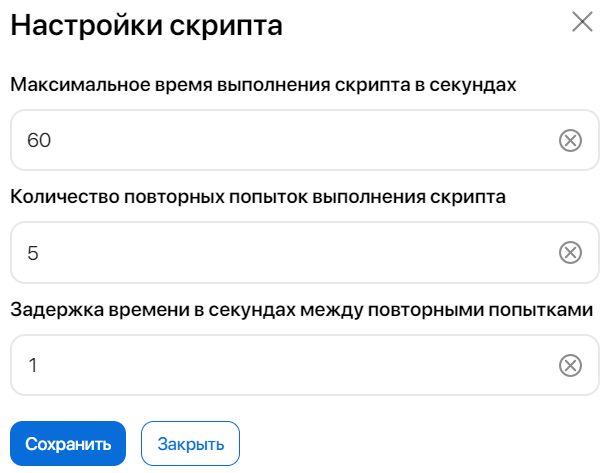Clear the retry delay seconds field
Viewport: 612px width, 473px height.
tap(570, 365)
